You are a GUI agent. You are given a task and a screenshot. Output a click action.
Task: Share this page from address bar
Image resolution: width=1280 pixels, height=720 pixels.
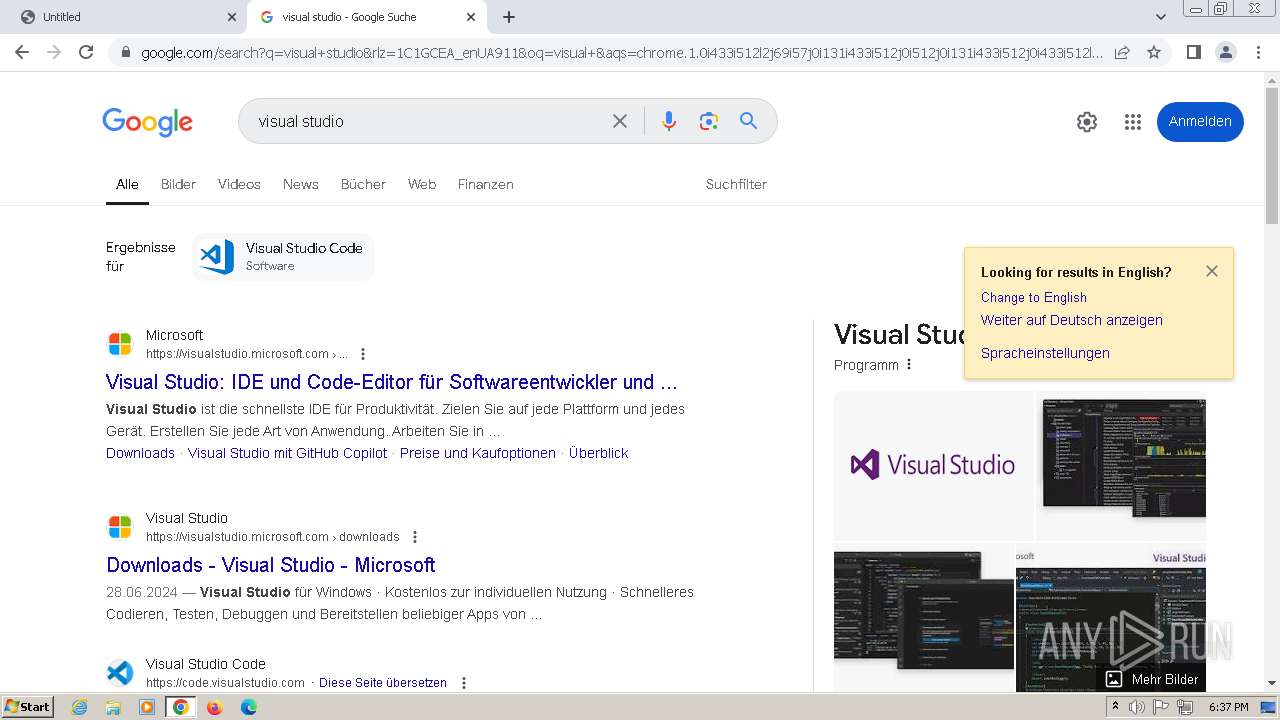click(x=1122, y=52)
